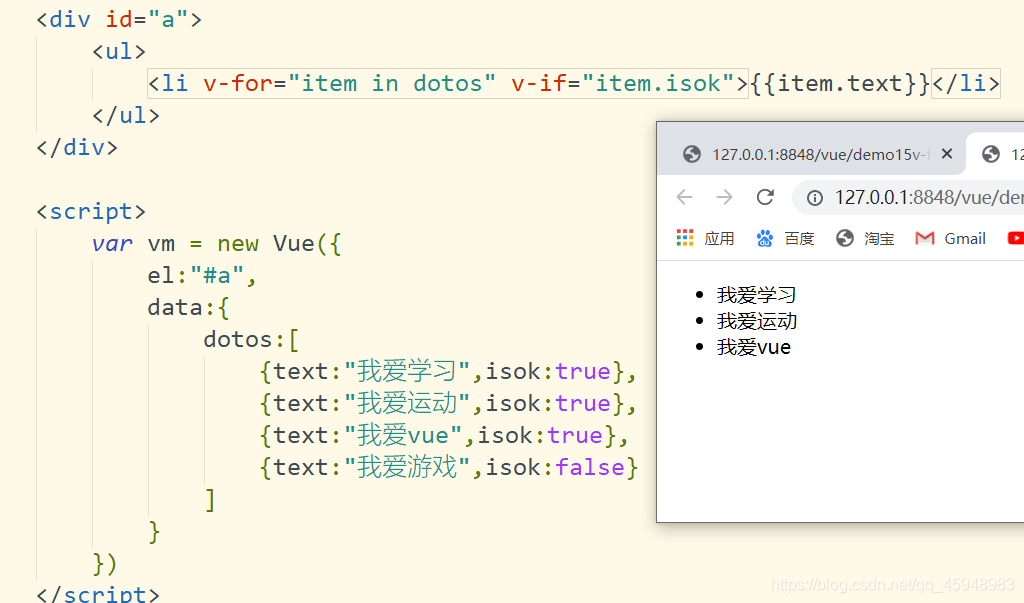Click the list item 我爱vue

[754, 347]
